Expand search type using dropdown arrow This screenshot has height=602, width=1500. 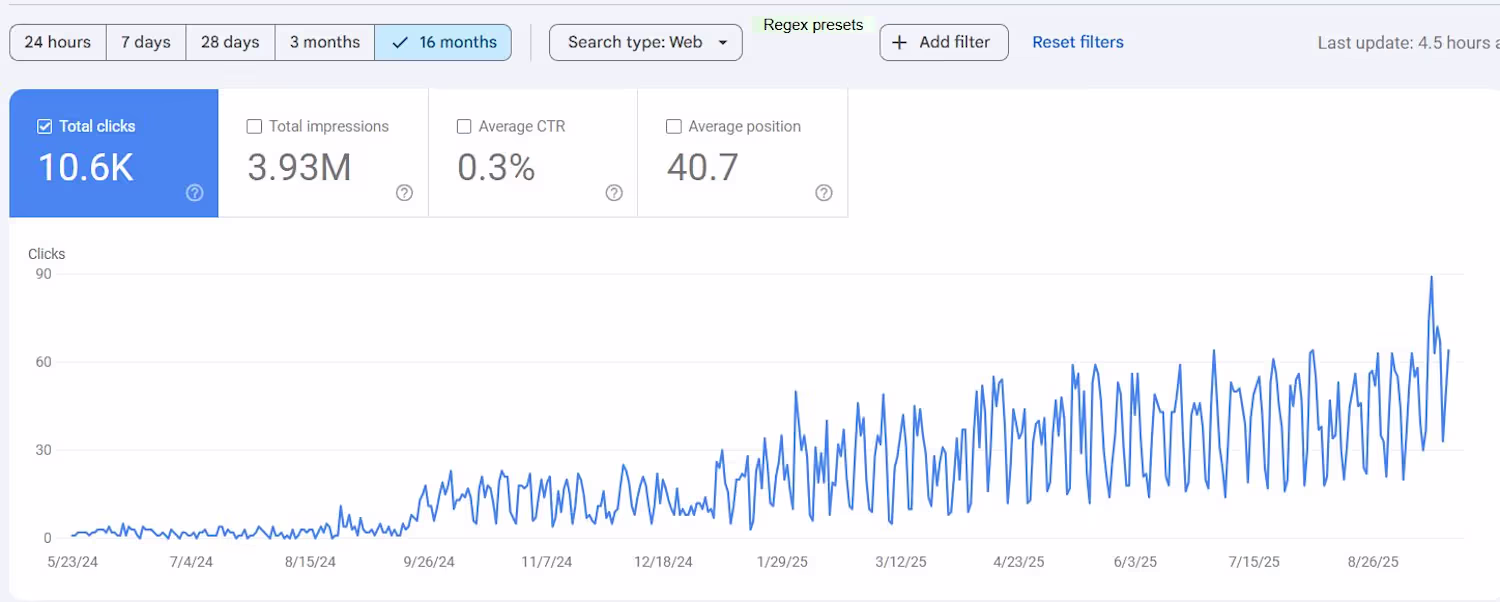[x=723, y=43]
